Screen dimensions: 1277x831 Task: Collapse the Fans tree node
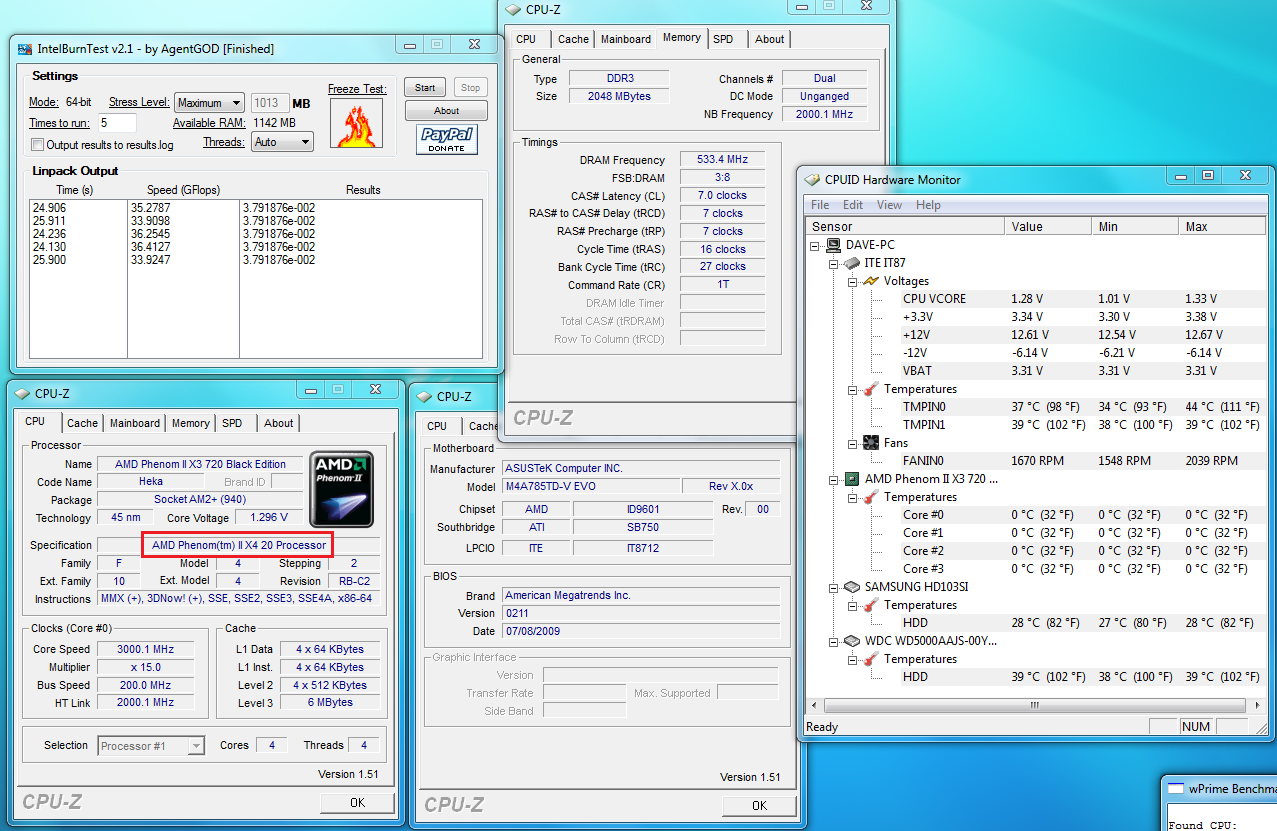[853, 443]
